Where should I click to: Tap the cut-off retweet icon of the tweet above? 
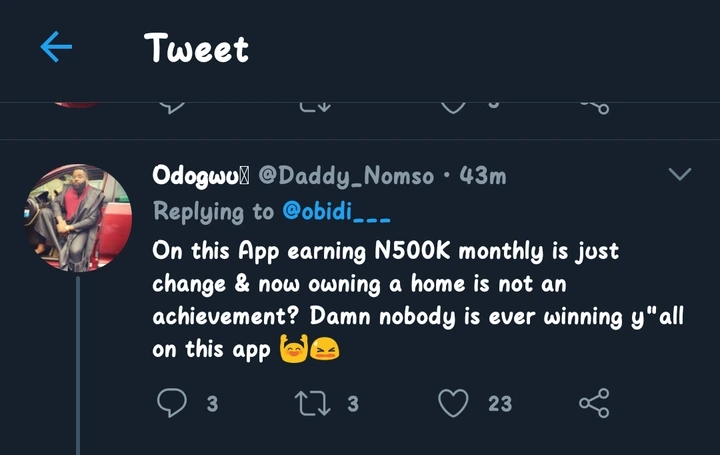(x=312, y=106)
